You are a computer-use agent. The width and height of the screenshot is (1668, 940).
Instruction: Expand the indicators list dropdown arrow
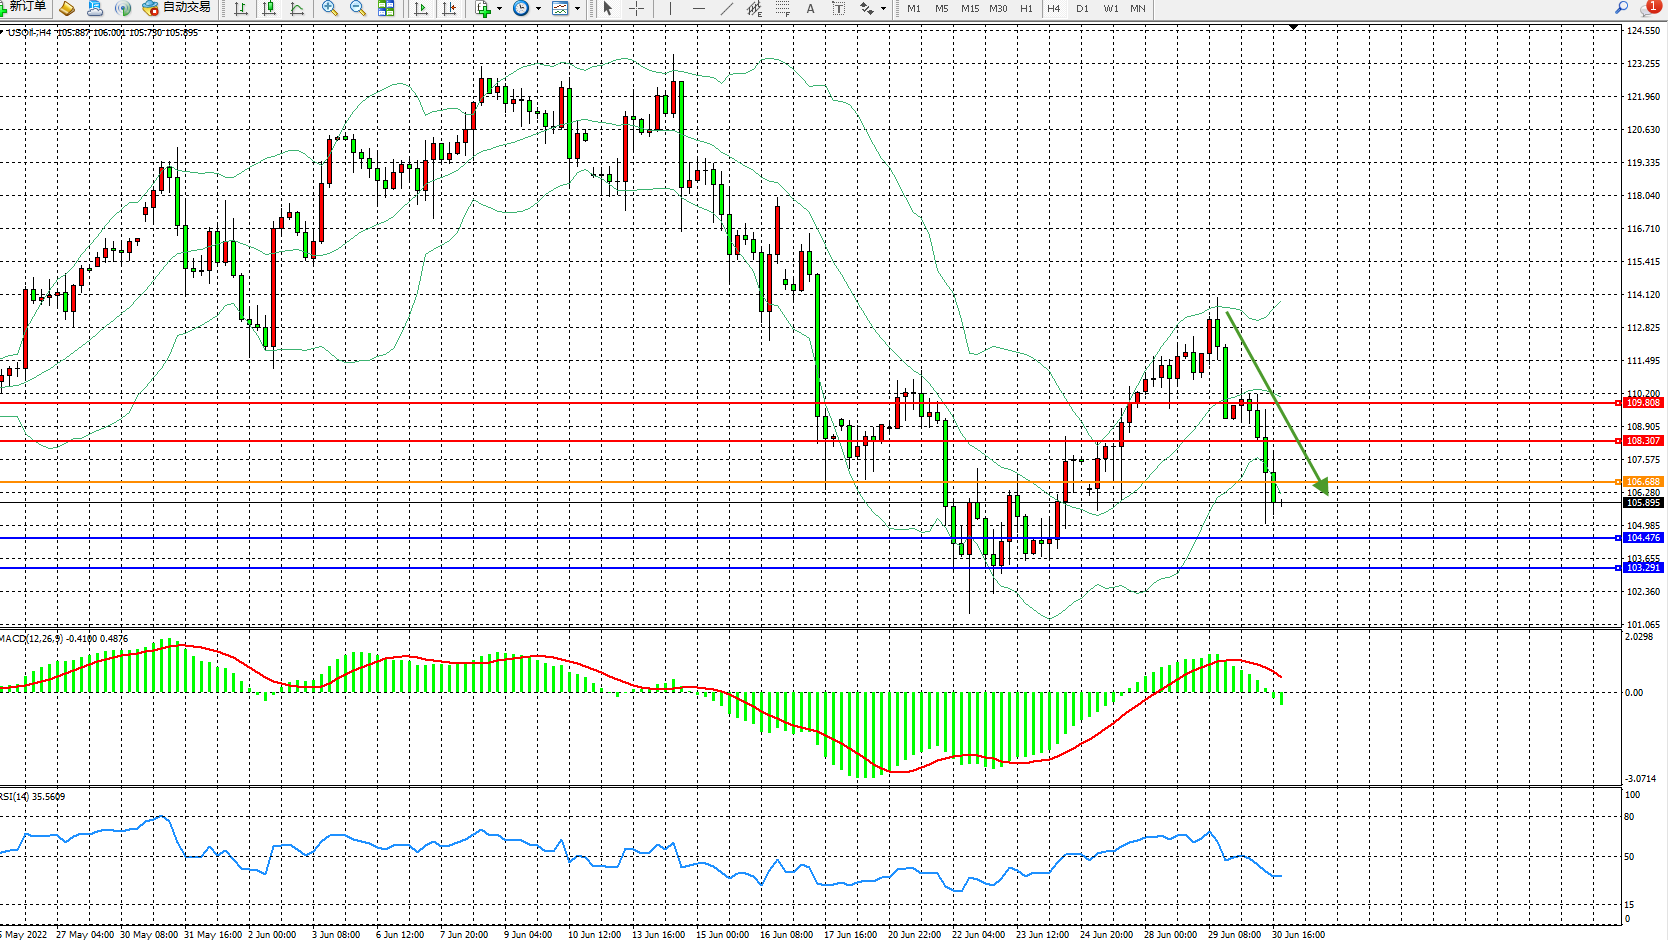click(500, 9)
